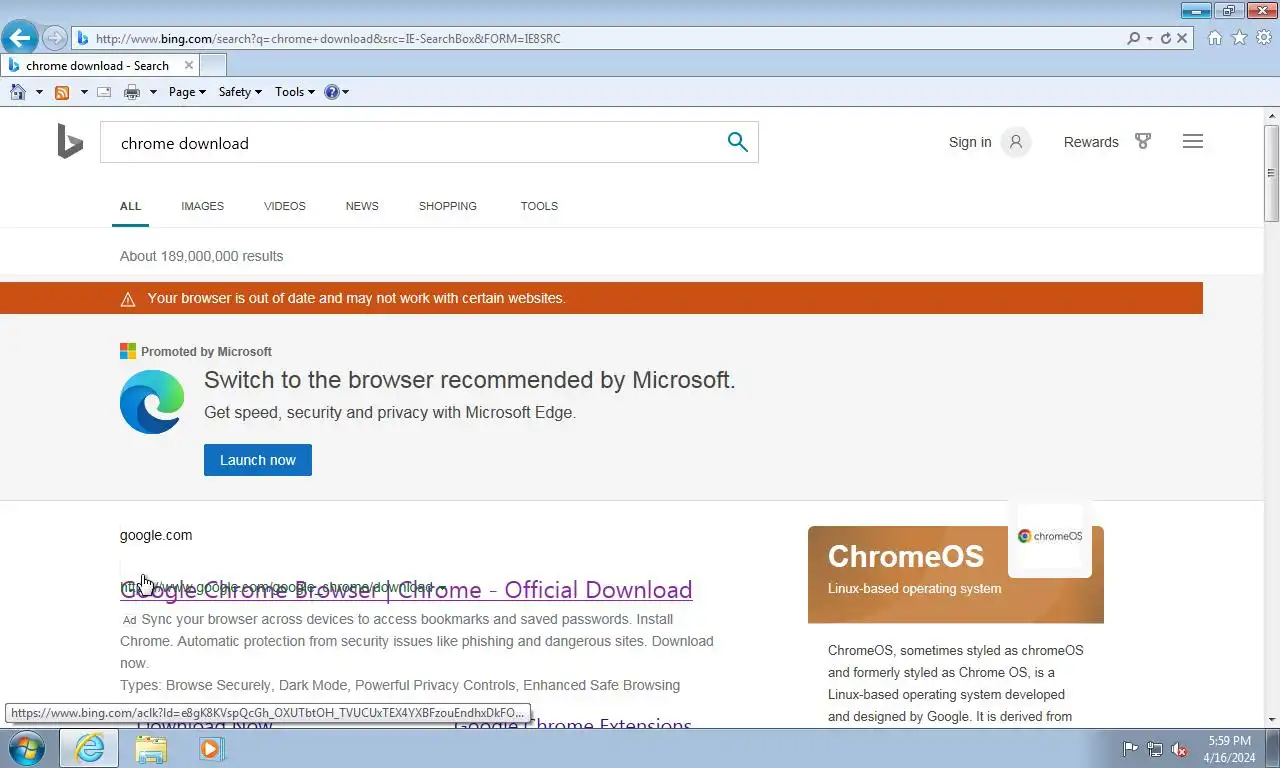Click the Print icon in command bar
This screenshot has width=1280, height=768.
pos(132,92)
